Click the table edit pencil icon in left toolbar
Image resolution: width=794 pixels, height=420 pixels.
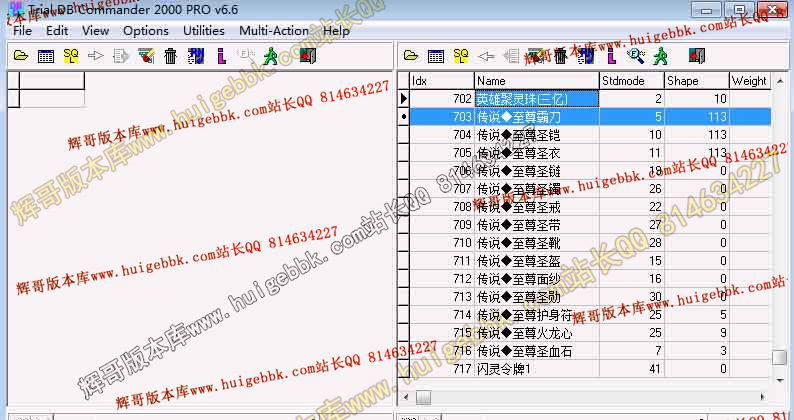click(146, 56)
